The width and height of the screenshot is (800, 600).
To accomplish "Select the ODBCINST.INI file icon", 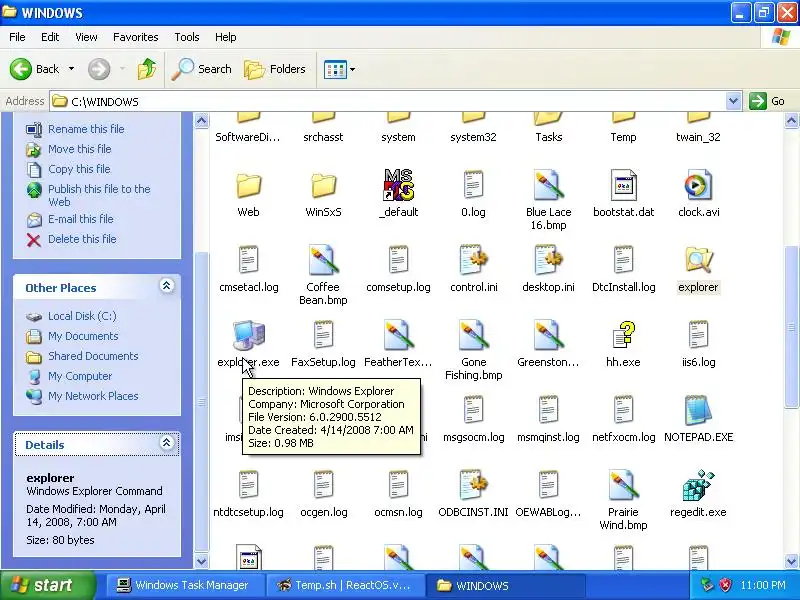I will (x=473, y=485).
